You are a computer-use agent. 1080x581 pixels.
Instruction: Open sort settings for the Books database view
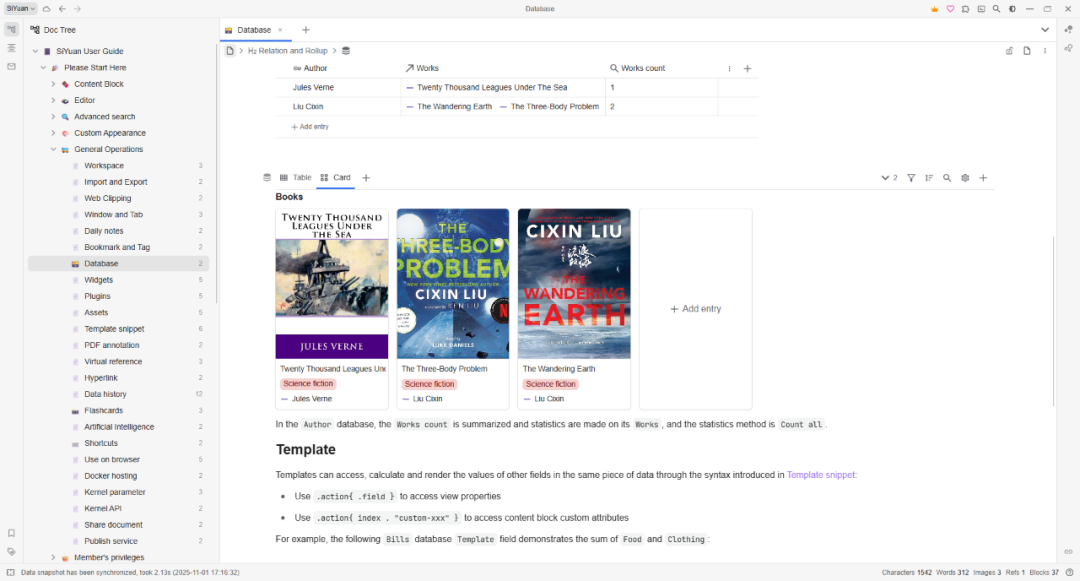929,177
